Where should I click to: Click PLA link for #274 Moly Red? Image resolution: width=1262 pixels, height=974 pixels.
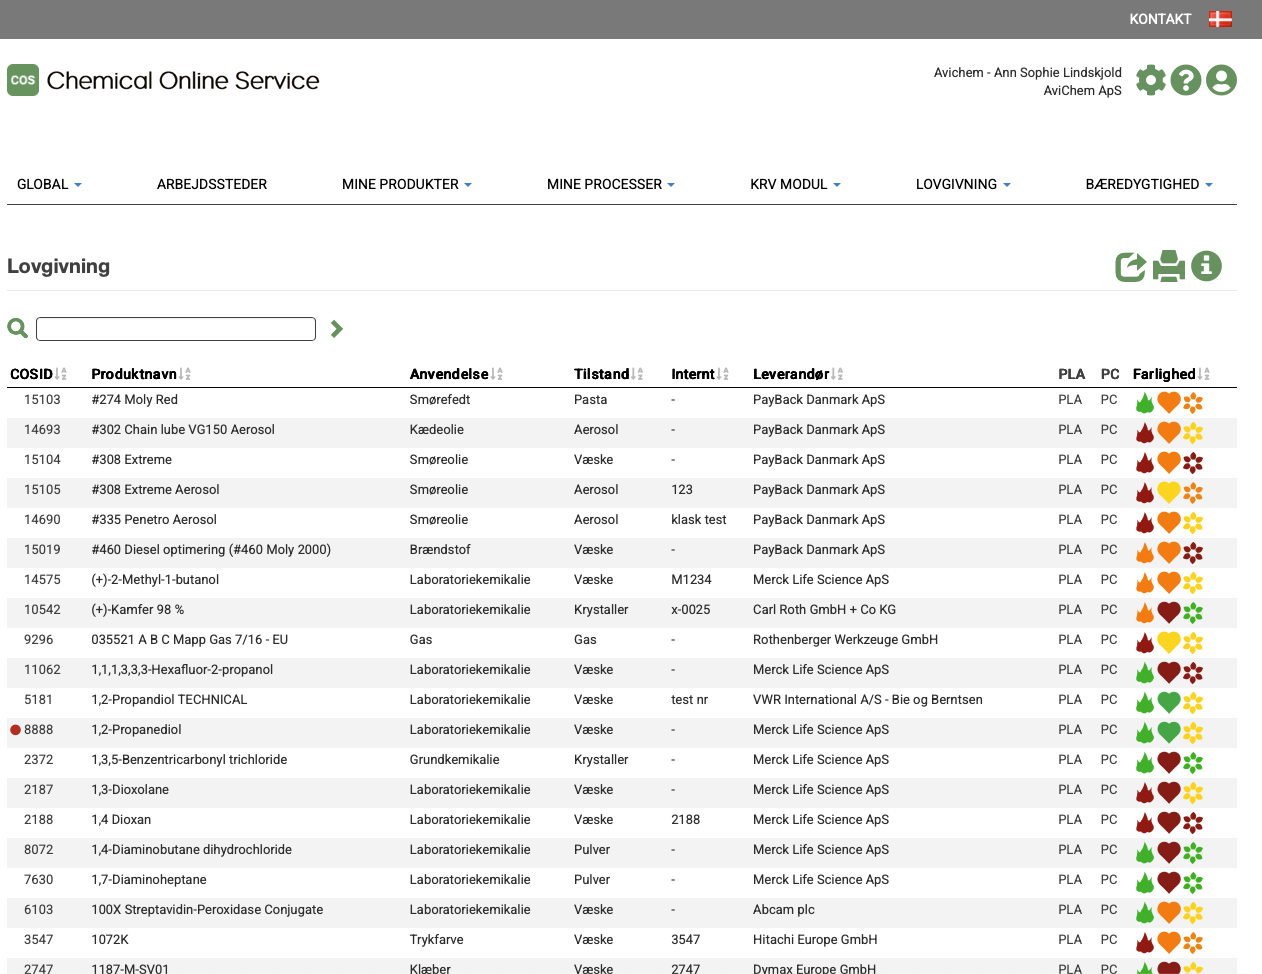tap(1070, 400)
